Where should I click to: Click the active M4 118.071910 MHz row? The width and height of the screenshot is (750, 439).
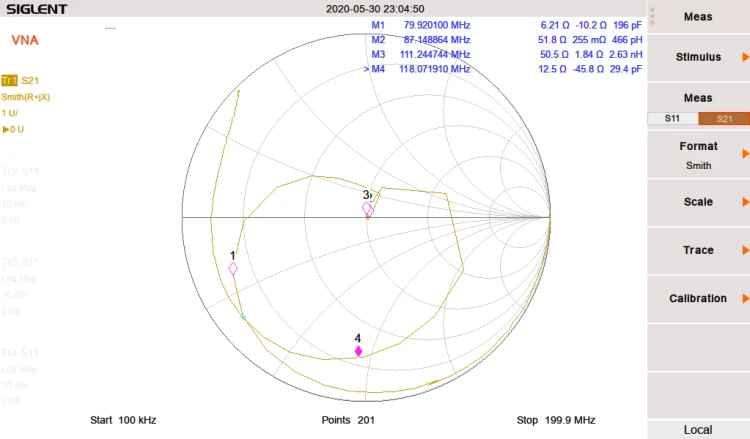pyautogui.click(x=503, y=69)
